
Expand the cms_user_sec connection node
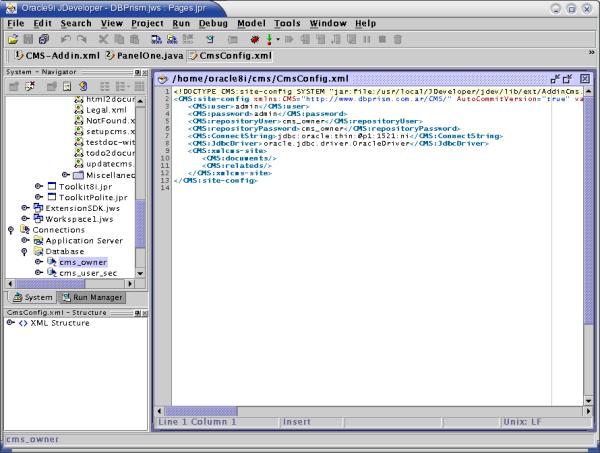[38, 272]
